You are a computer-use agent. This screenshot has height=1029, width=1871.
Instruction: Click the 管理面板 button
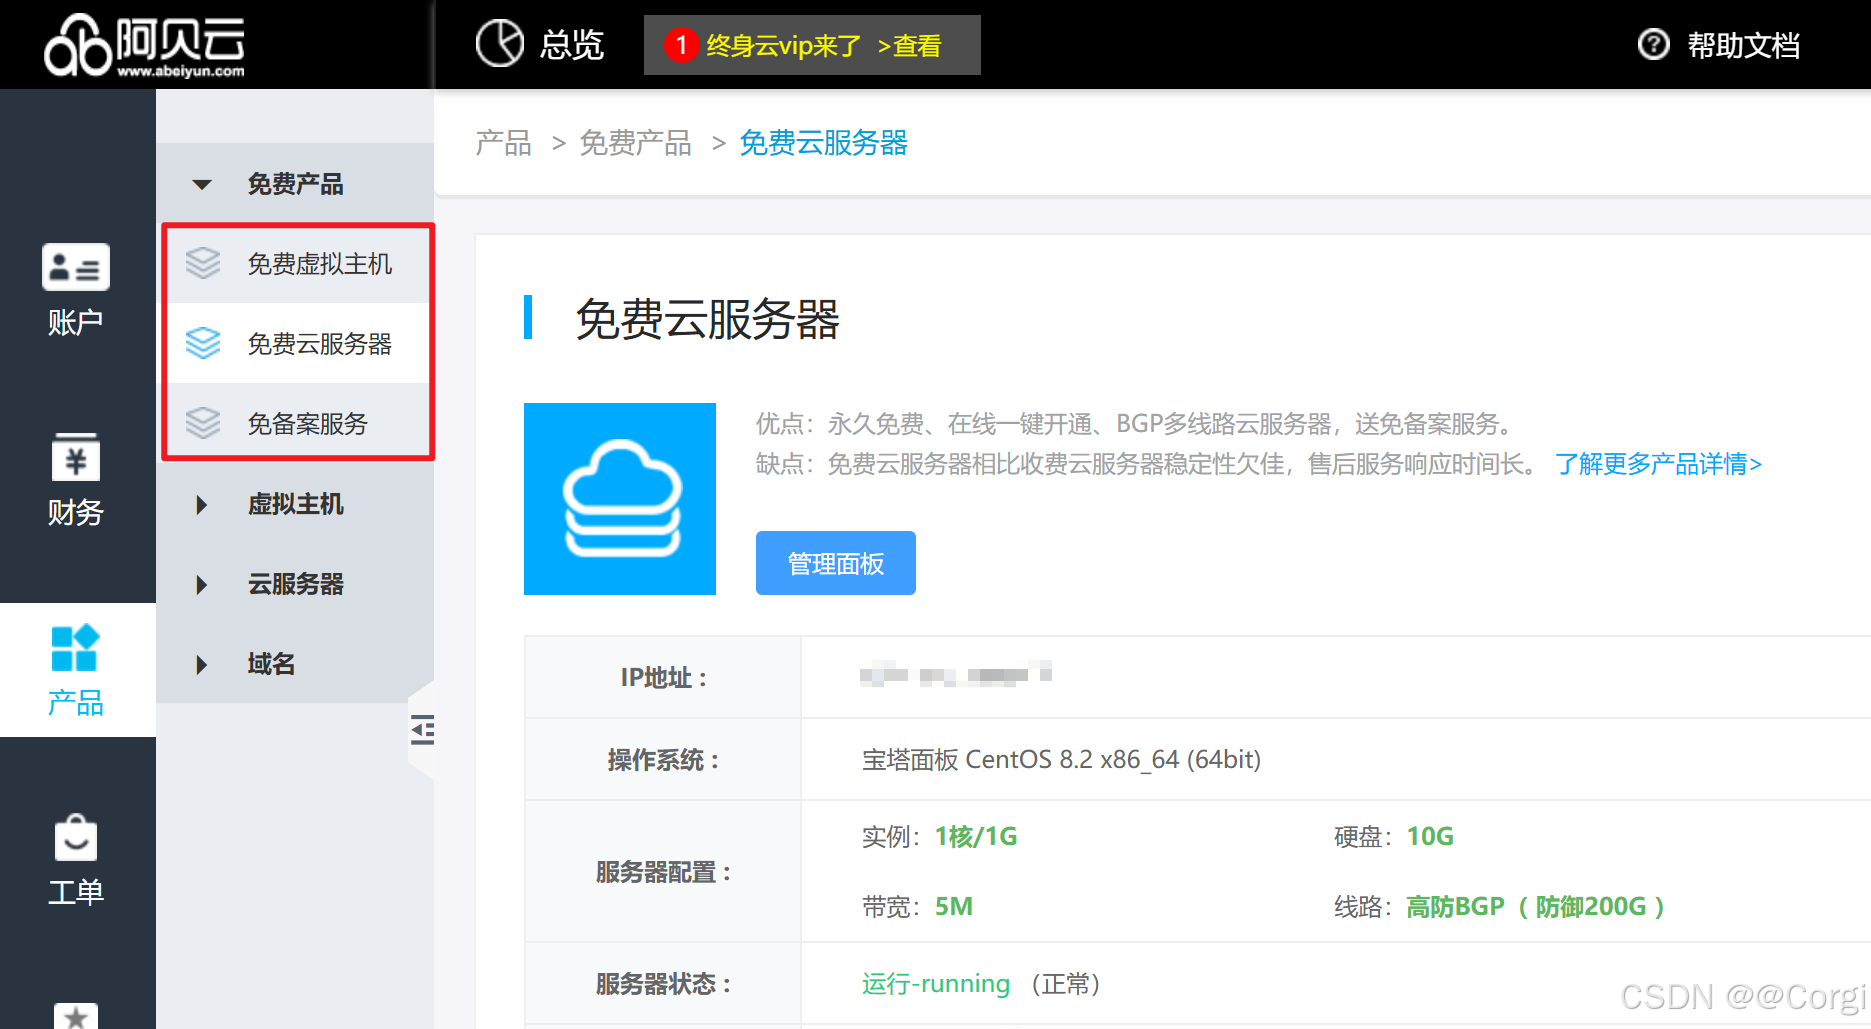[836, 563]
